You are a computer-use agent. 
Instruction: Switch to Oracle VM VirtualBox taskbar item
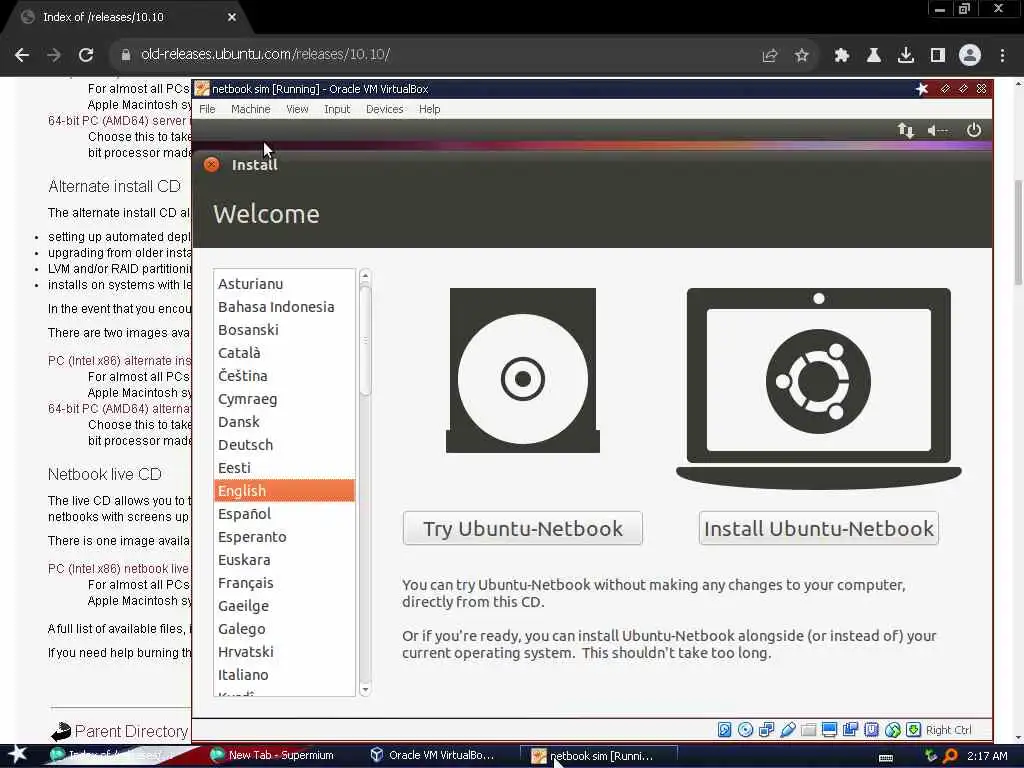(432, 756)
